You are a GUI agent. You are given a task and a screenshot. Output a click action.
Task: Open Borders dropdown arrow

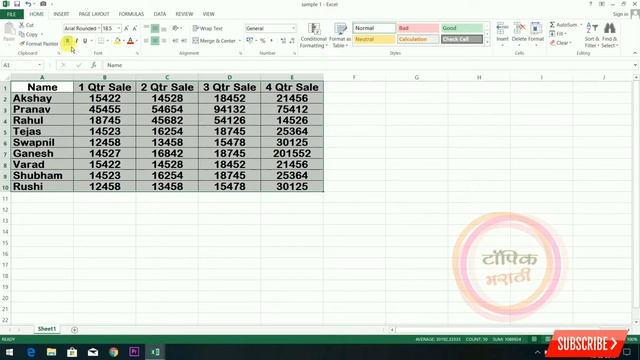(107, 41)
